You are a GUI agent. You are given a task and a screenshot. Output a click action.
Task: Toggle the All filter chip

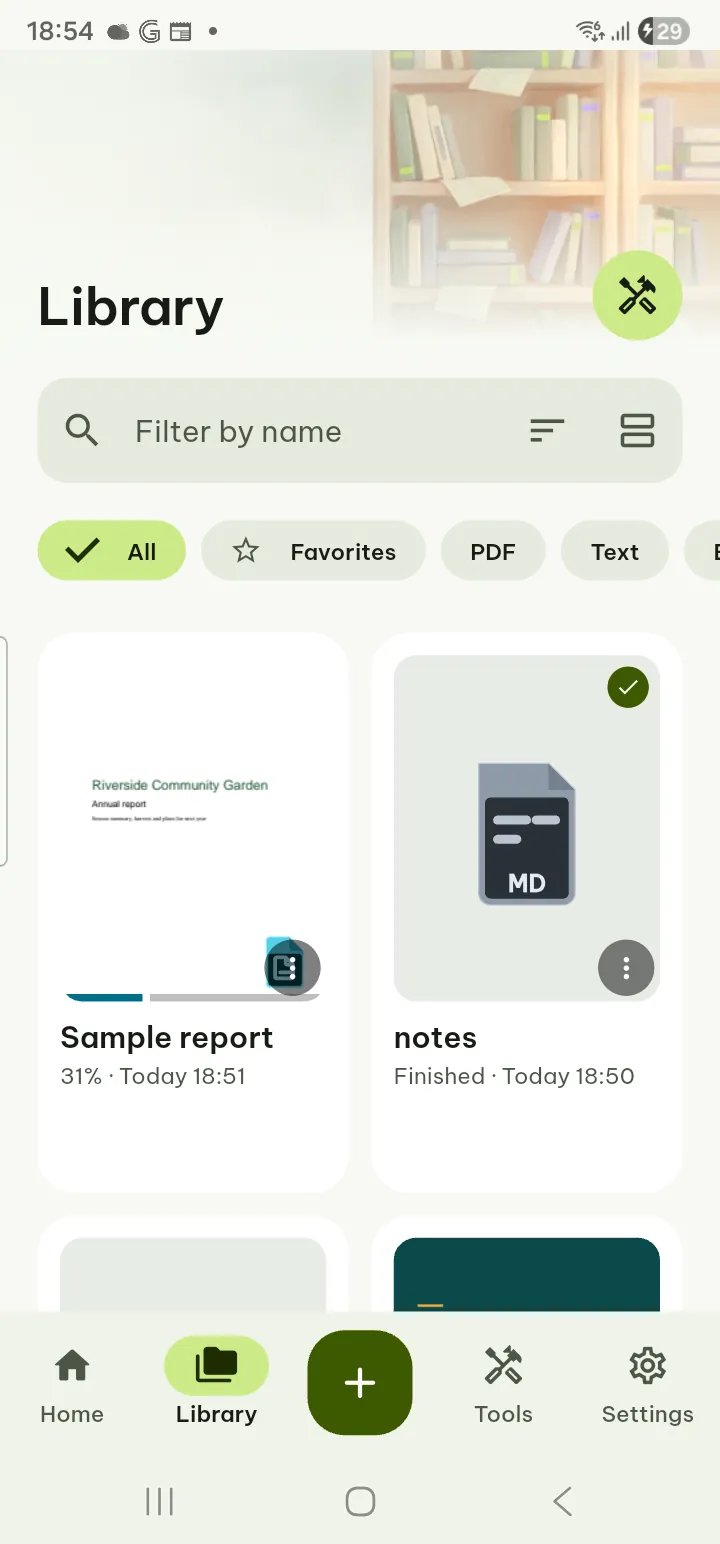click(x=112, y=551)
